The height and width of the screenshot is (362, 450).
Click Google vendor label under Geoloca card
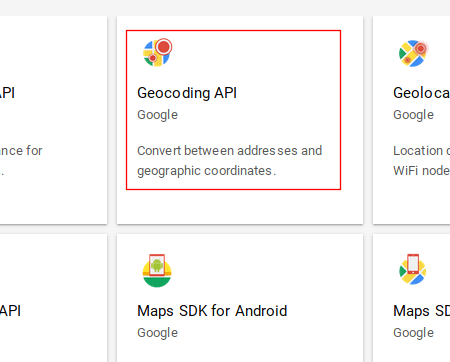(414, 115)
